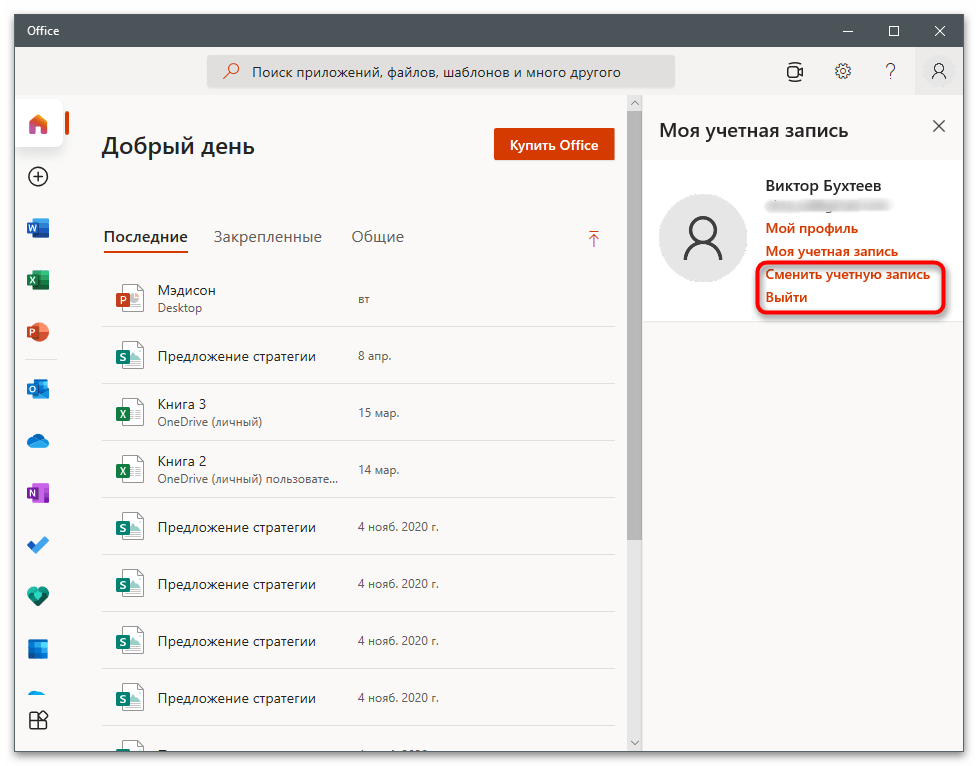
Task: Open the blue Calendar app icon
Action: [38, 649]
